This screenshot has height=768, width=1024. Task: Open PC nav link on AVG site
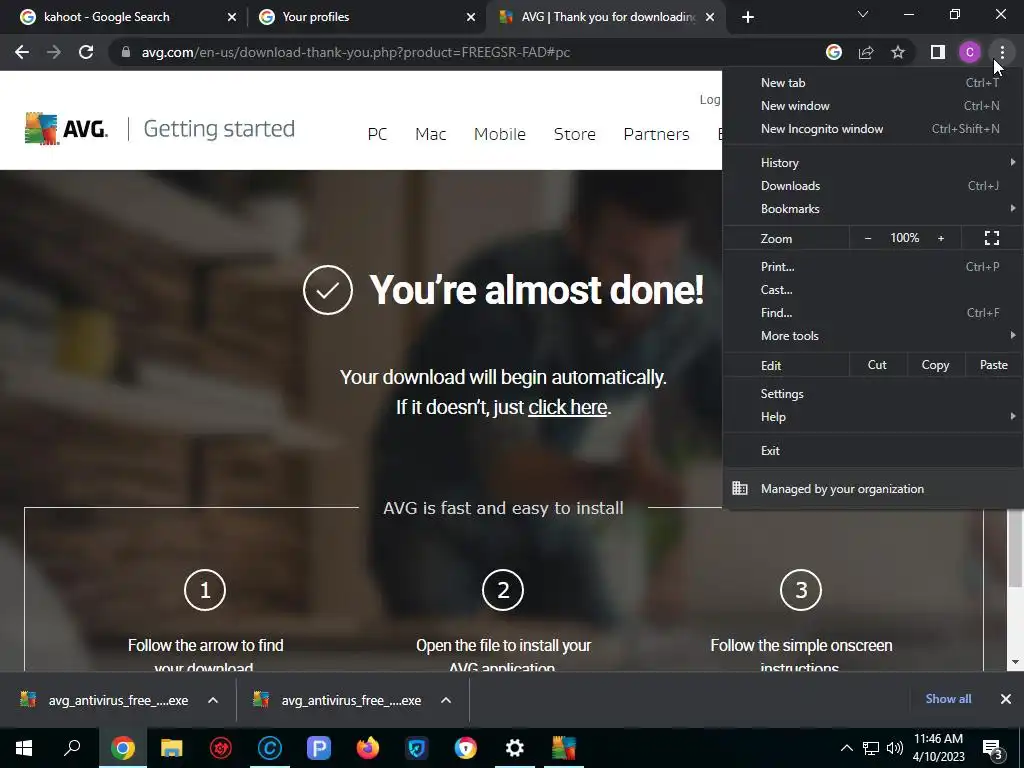click(x=377, y=134)
